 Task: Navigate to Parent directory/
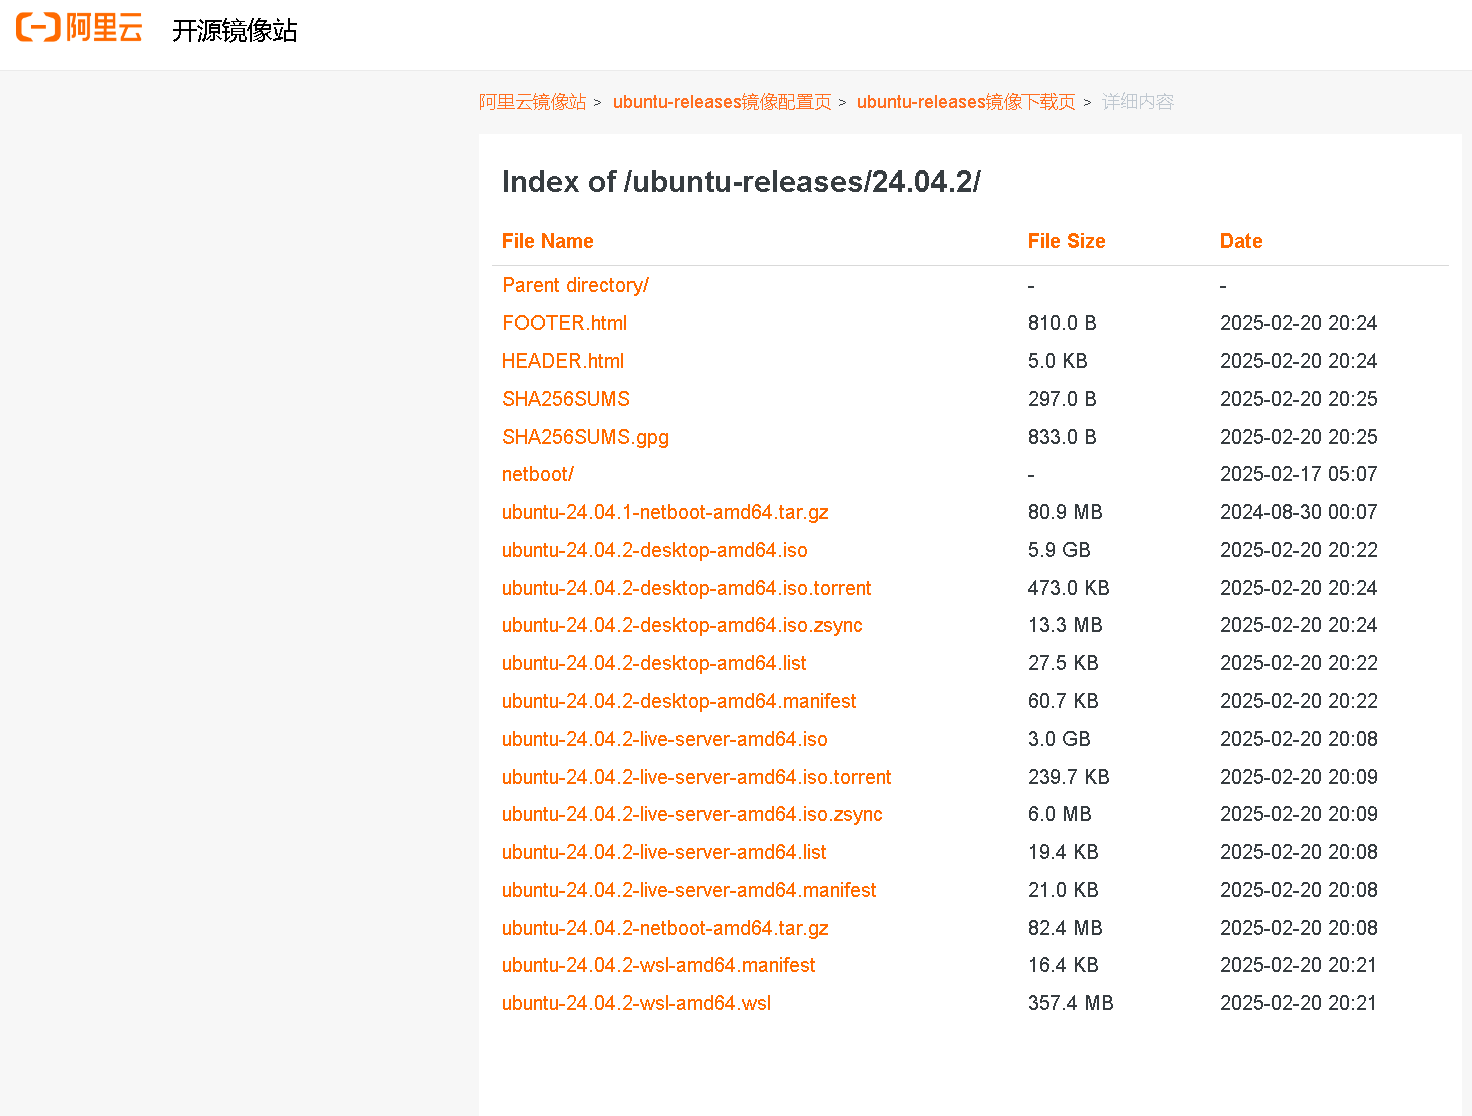click(x=576, y=285)
